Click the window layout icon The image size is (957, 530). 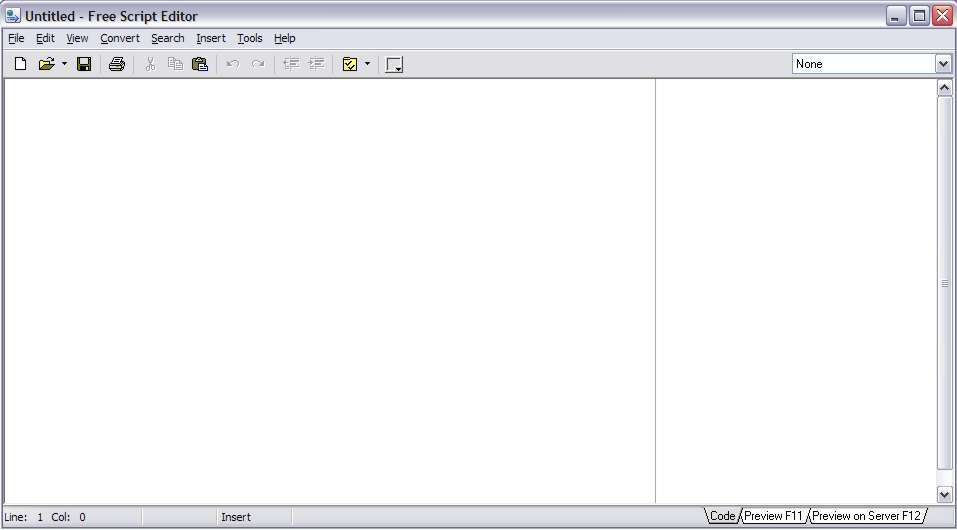pos(394,65)
